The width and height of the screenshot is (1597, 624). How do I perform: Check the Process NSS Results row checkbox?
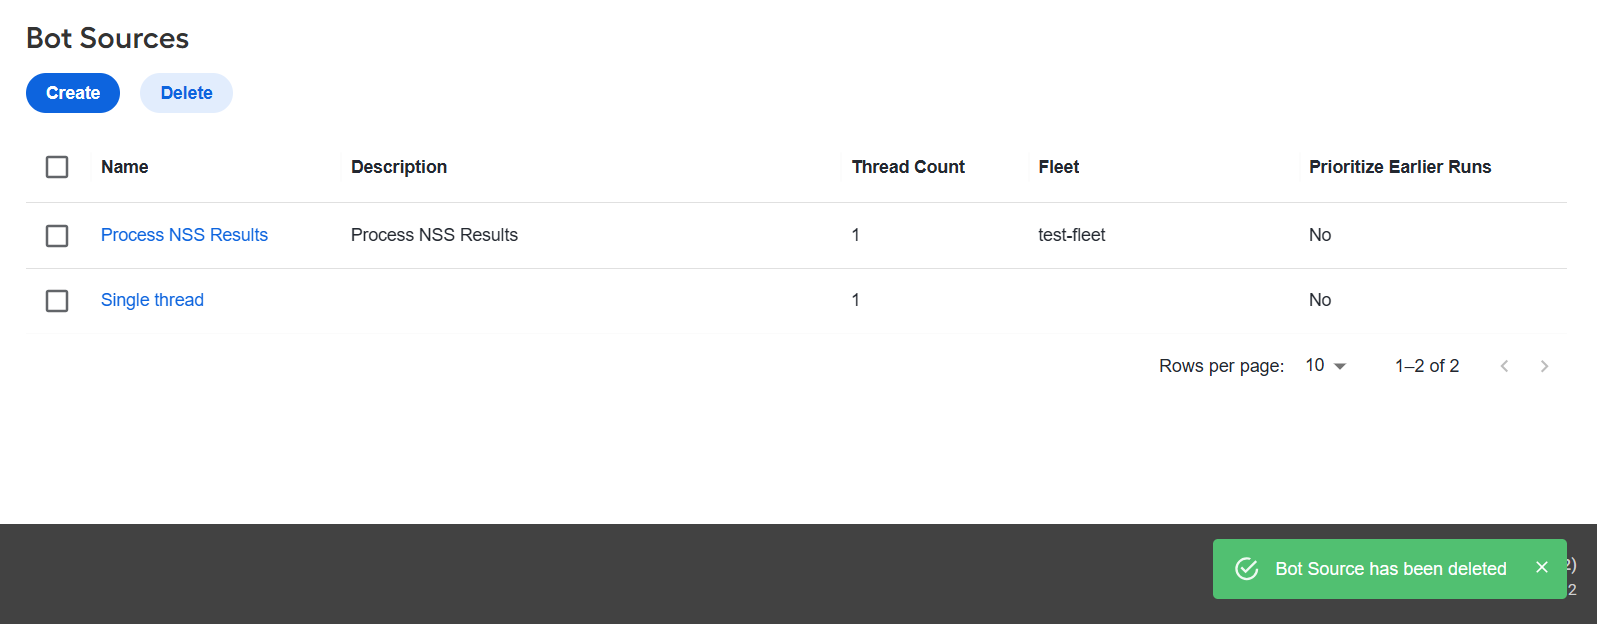57,236
